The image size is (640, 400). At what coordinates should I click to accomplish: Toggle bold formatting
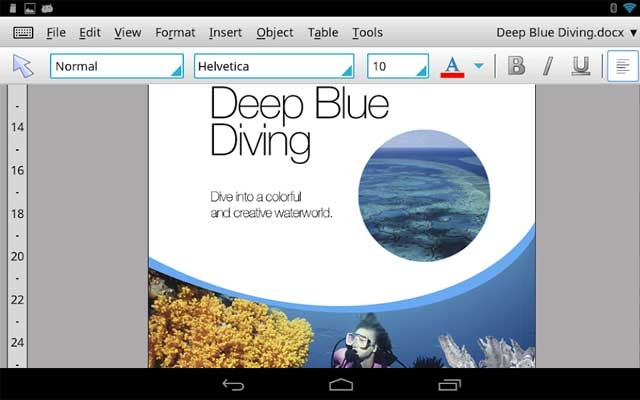pyautogui.click(x=516, y=67)
